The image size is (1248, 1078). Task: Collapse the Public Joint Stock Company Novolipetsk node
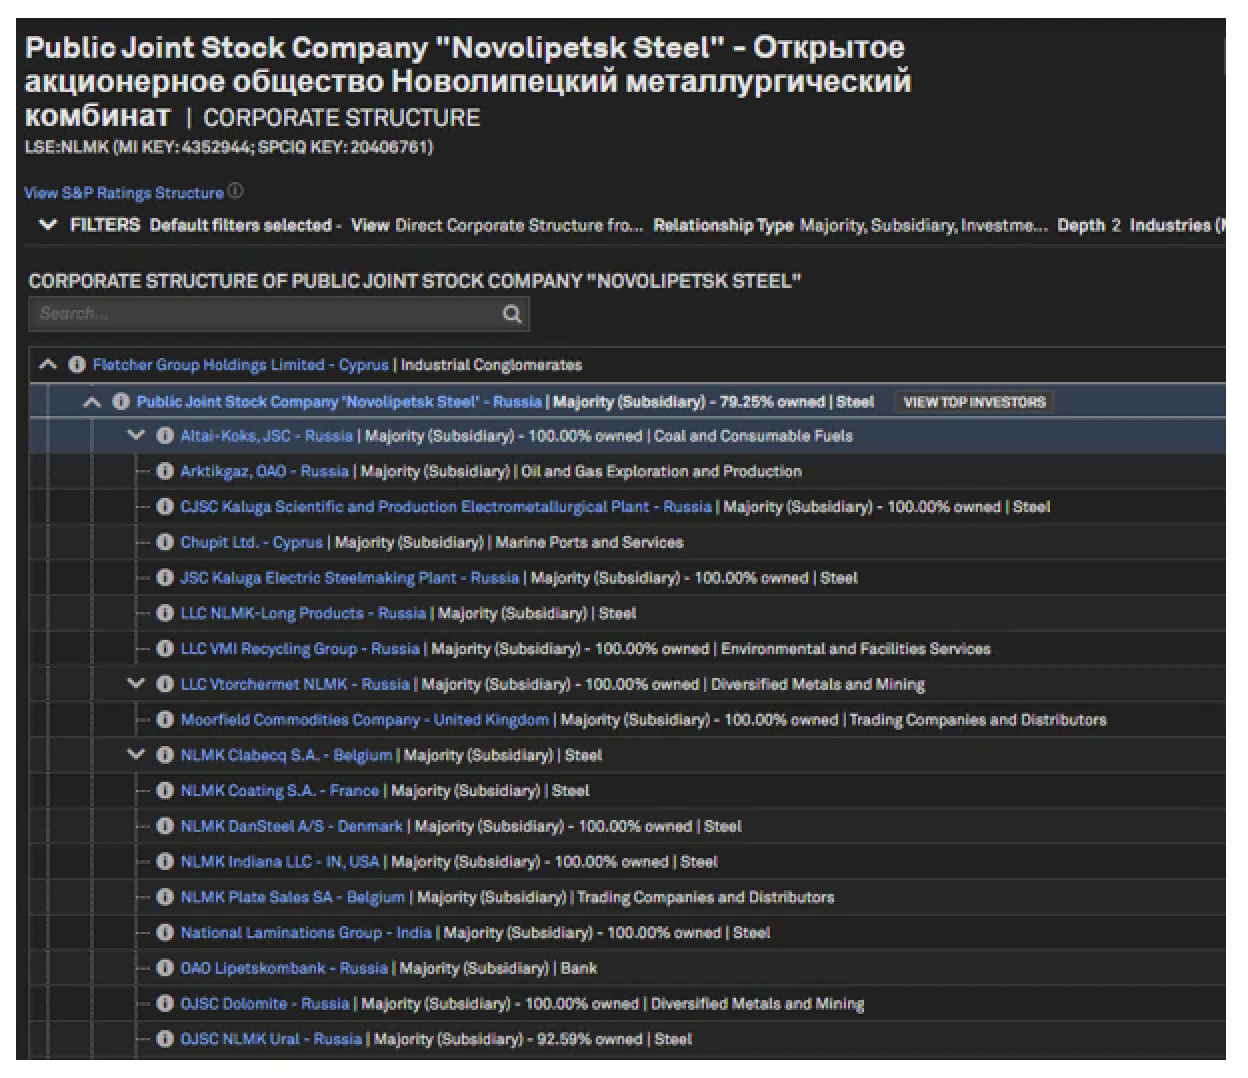tap(92, 402)
